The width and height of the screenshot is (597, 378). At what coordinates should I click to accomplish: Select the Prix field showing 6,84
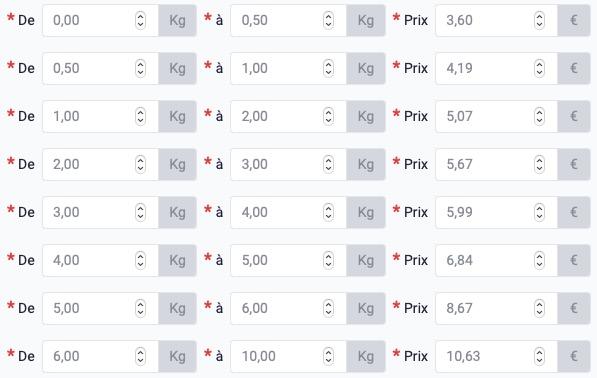pyautogui.click(x=496, y=260)
